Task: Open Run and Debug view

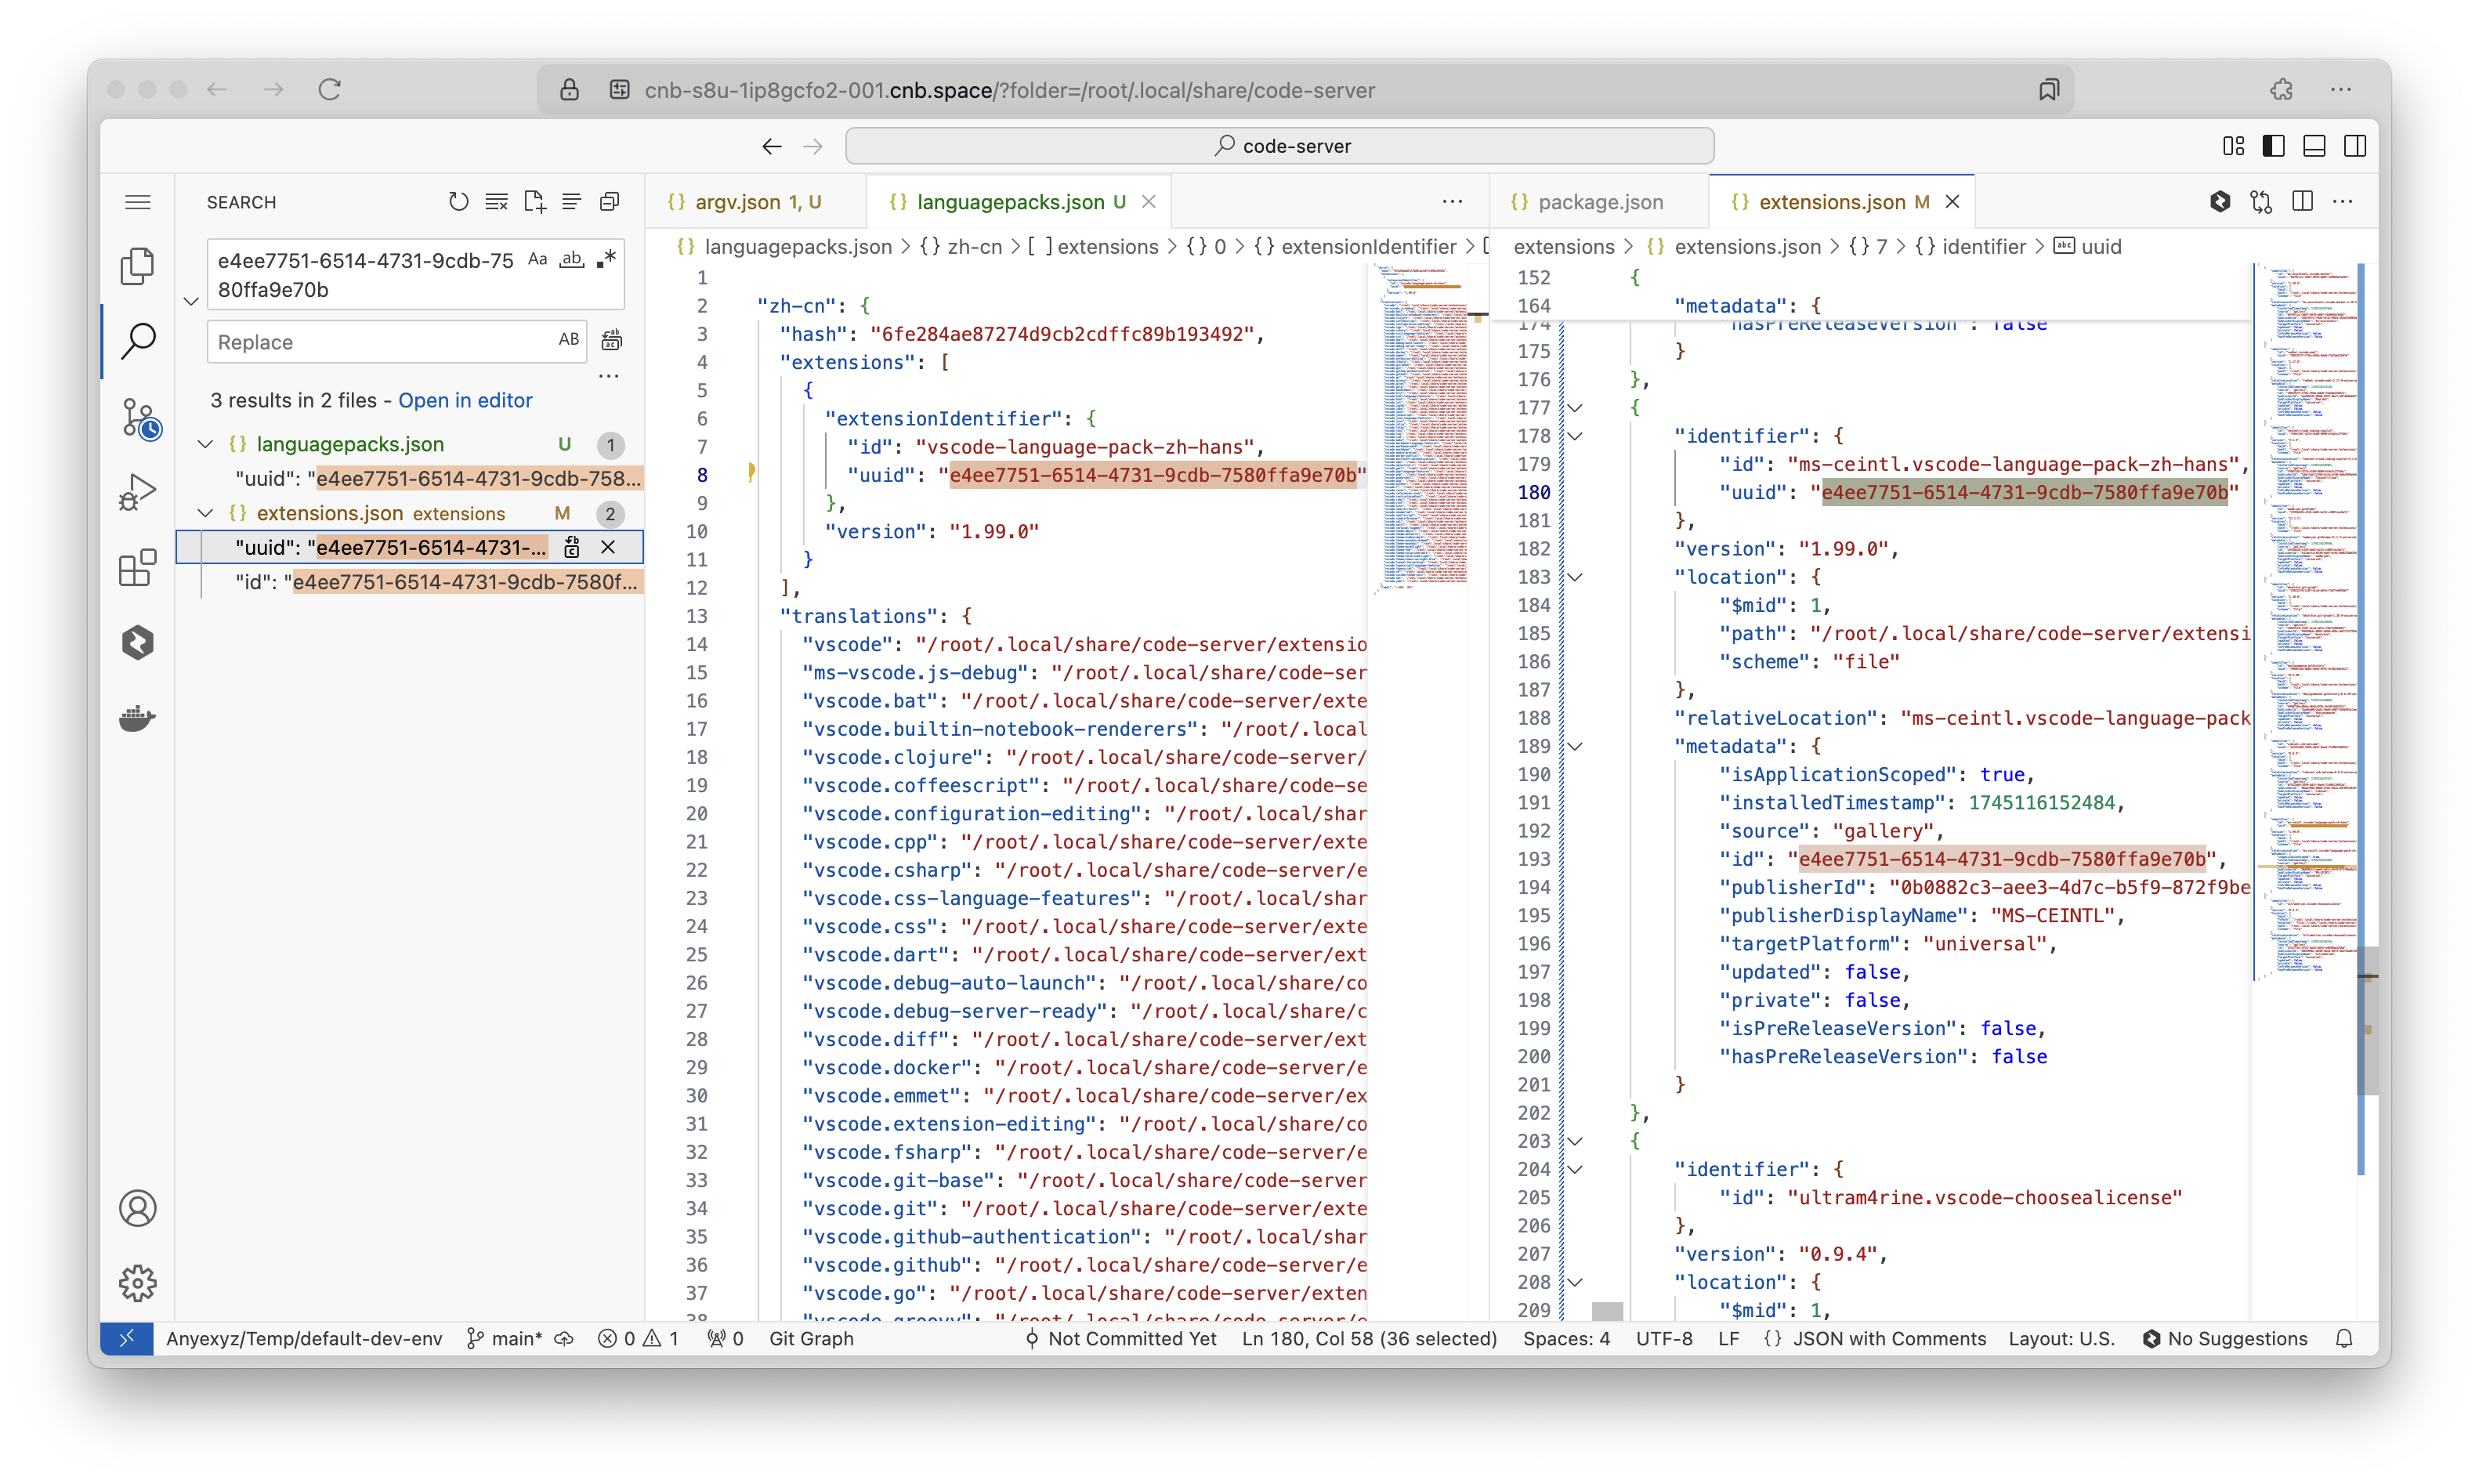Action: click(138, 491)
